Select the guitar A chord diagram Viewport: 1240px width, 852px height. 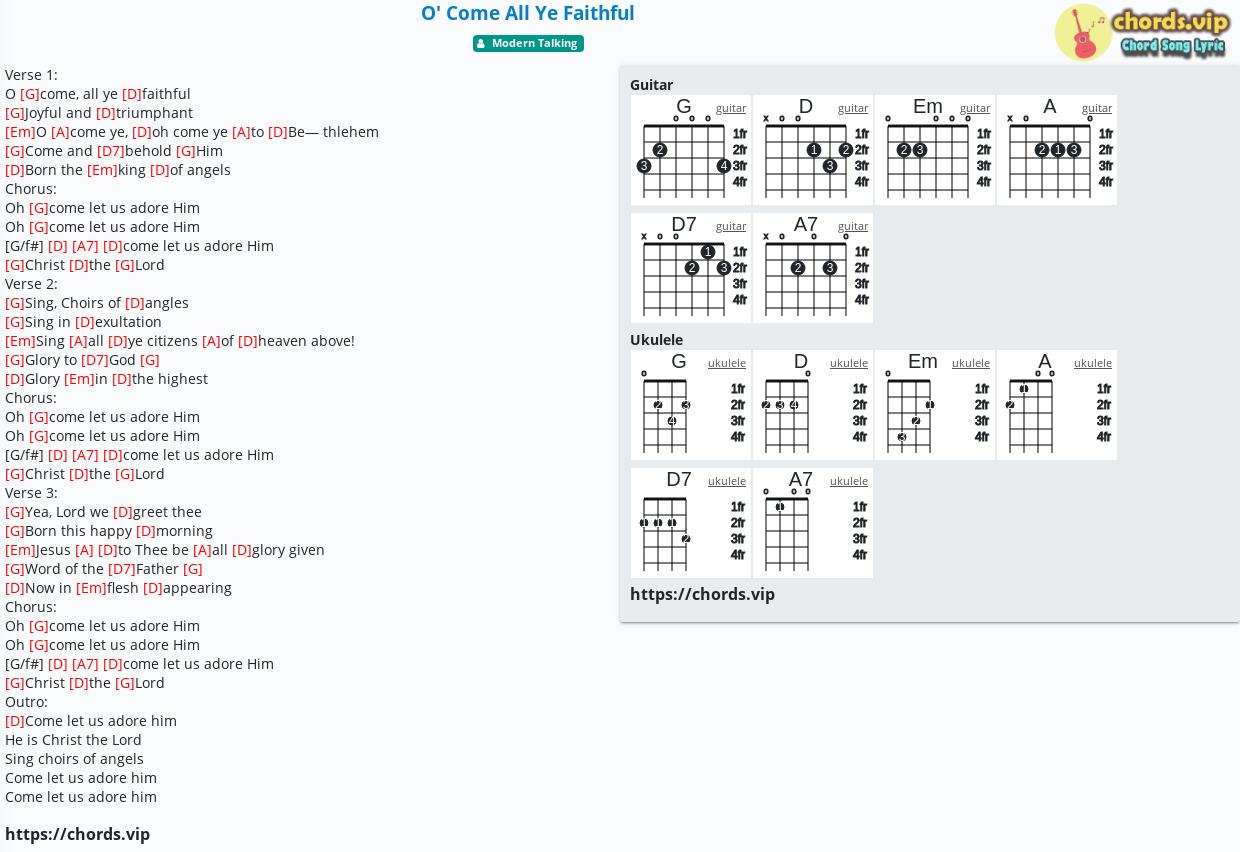coord(1057,150)
